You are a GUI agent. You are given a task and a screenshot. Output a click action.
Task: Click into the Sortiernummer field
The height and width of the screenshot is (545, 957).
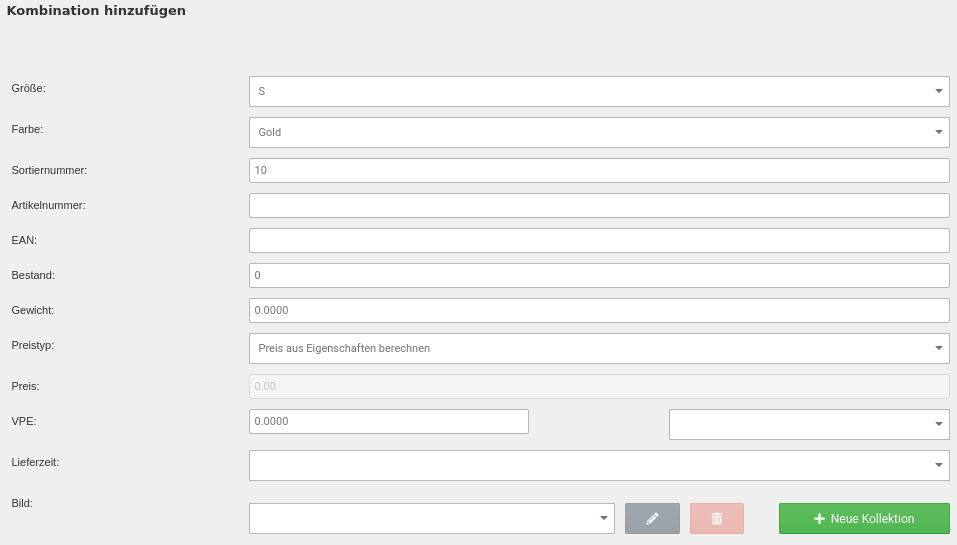(x=598, y=170)
